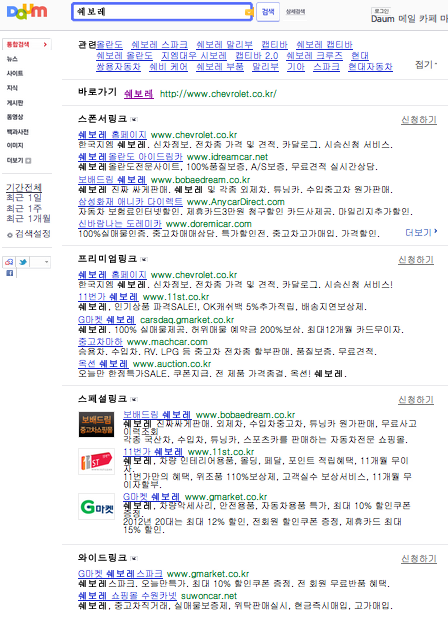The width and height of the screenshot is (448, 618).
Task: Click related search 쉐보레 크루즈
Action: pos(314,56)
